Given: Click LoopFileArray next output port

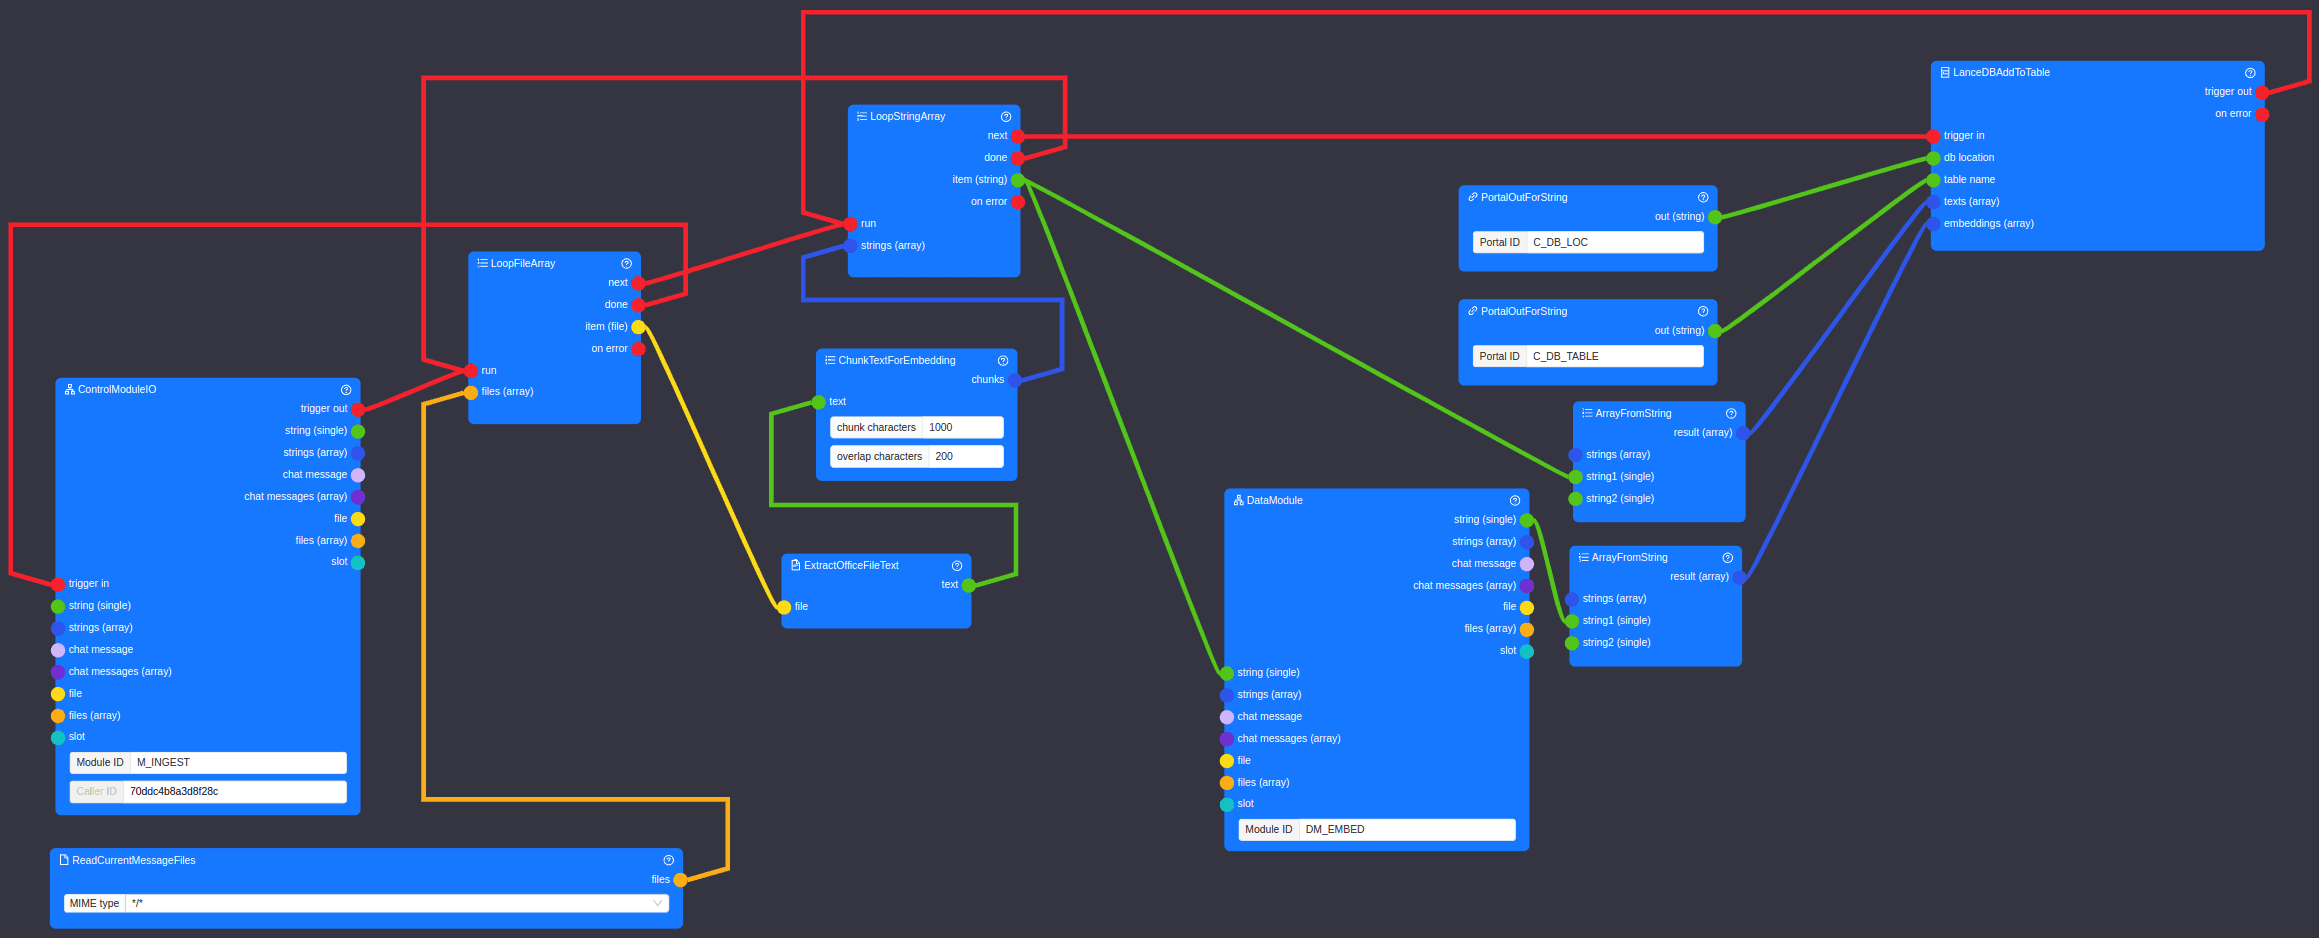Looking at the screenshot, I should tap(638, 284).
